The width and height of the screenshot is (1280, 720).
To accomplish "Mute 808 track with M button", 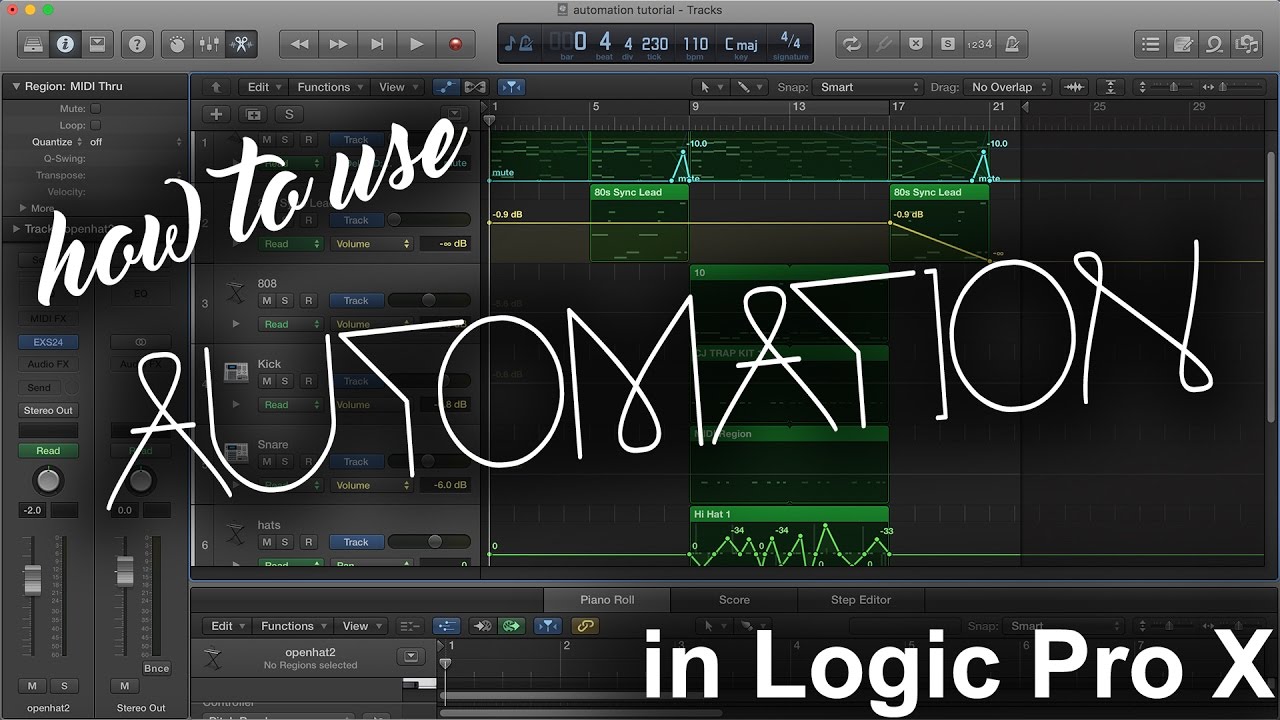I will [x=267, y=301].
